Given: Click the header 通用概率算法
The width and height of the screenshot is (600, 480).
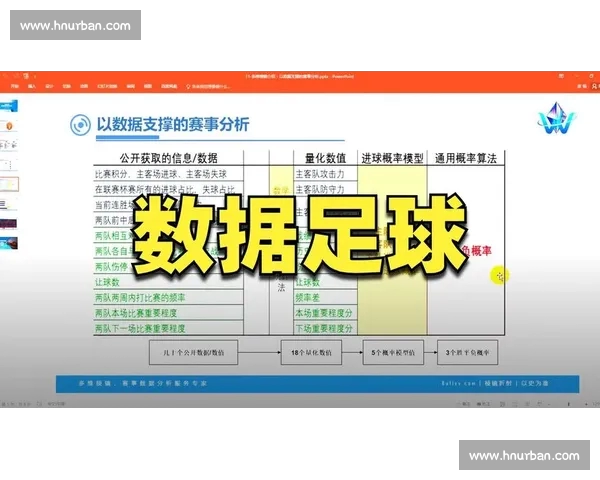Looking at the screenshot, I should 466,158.
